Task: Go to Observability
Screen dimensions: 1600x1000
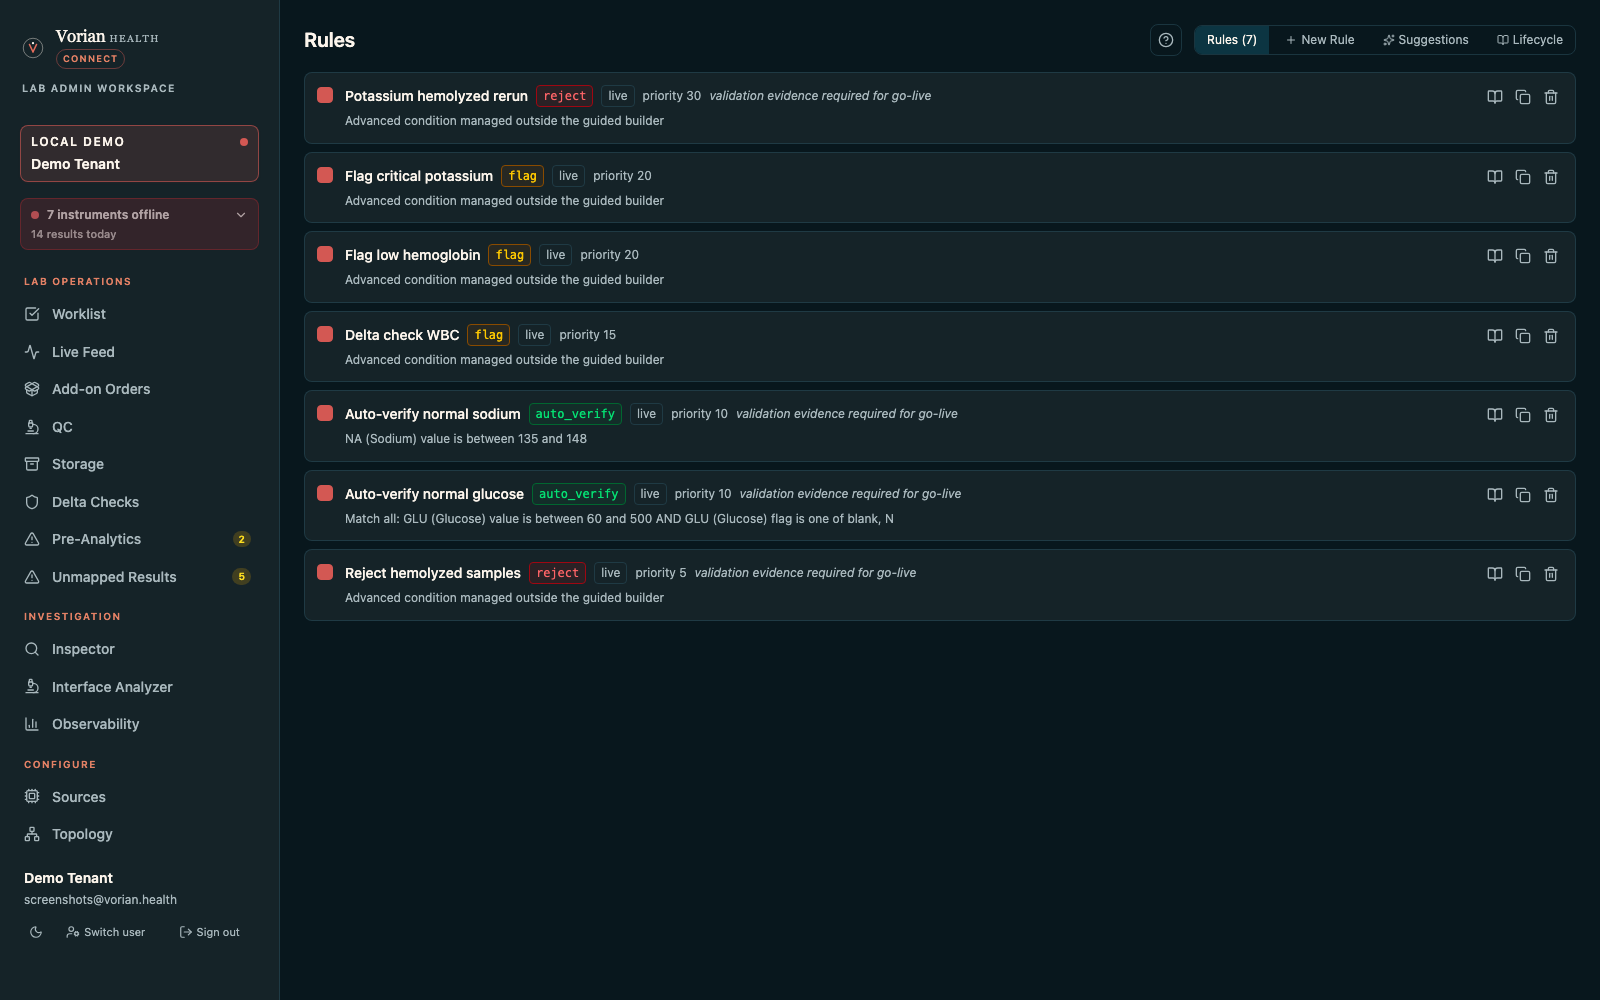Action: (x=139, y=724)
